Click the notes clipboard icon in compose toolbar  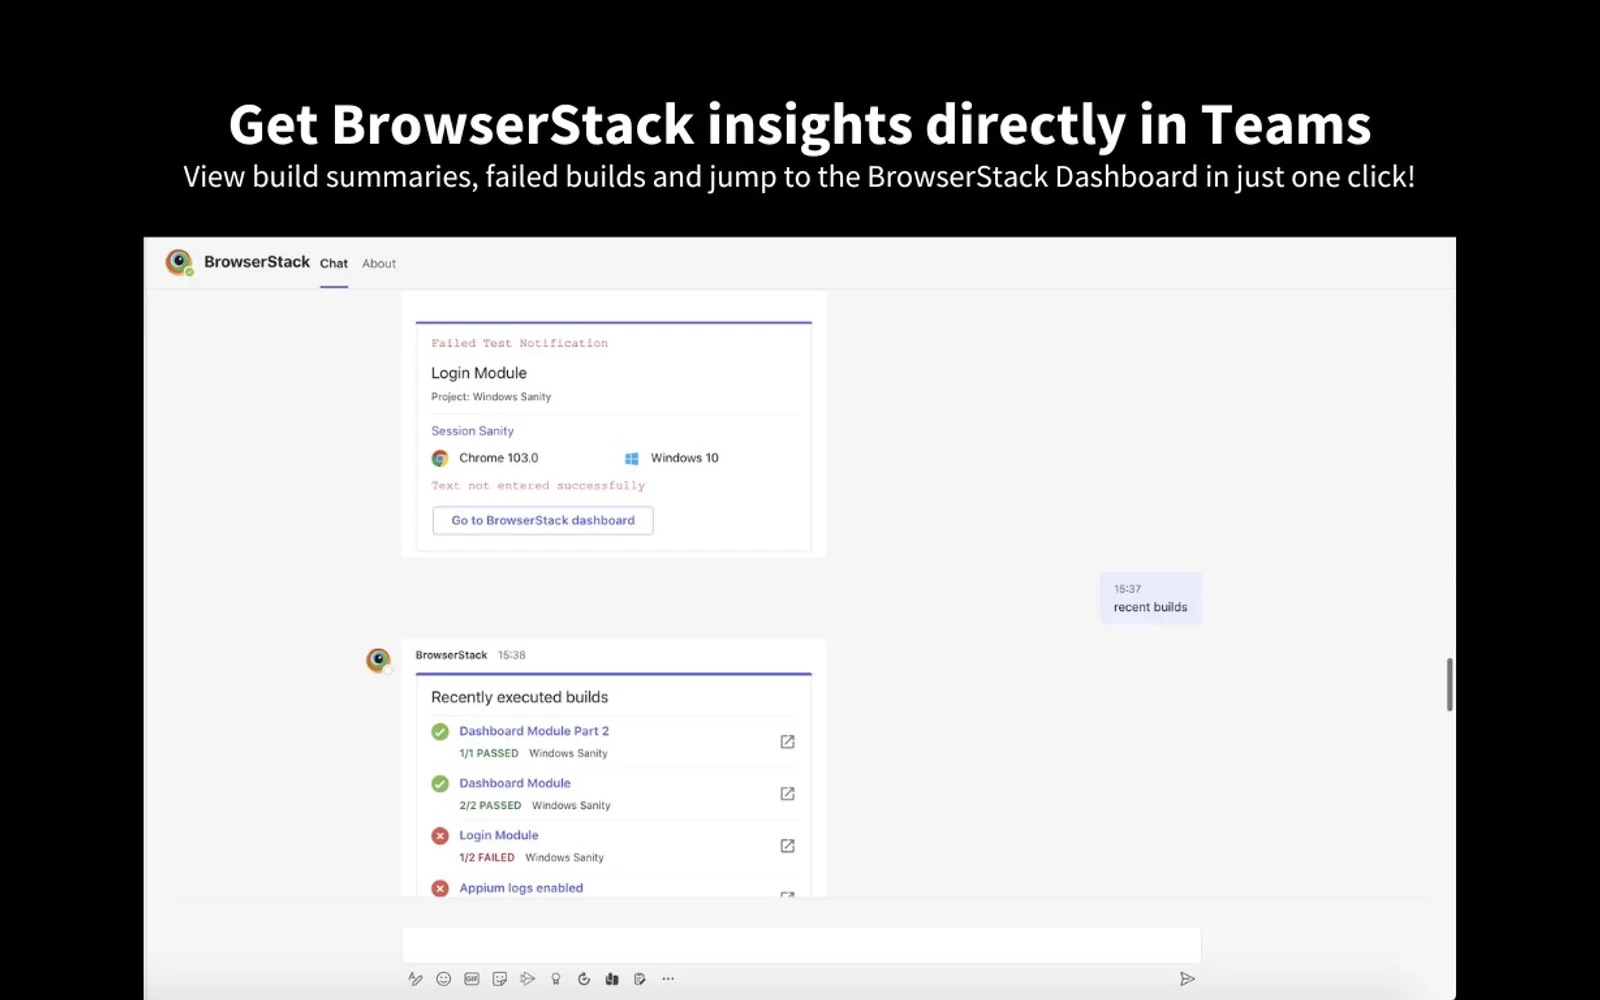point(640,979)
